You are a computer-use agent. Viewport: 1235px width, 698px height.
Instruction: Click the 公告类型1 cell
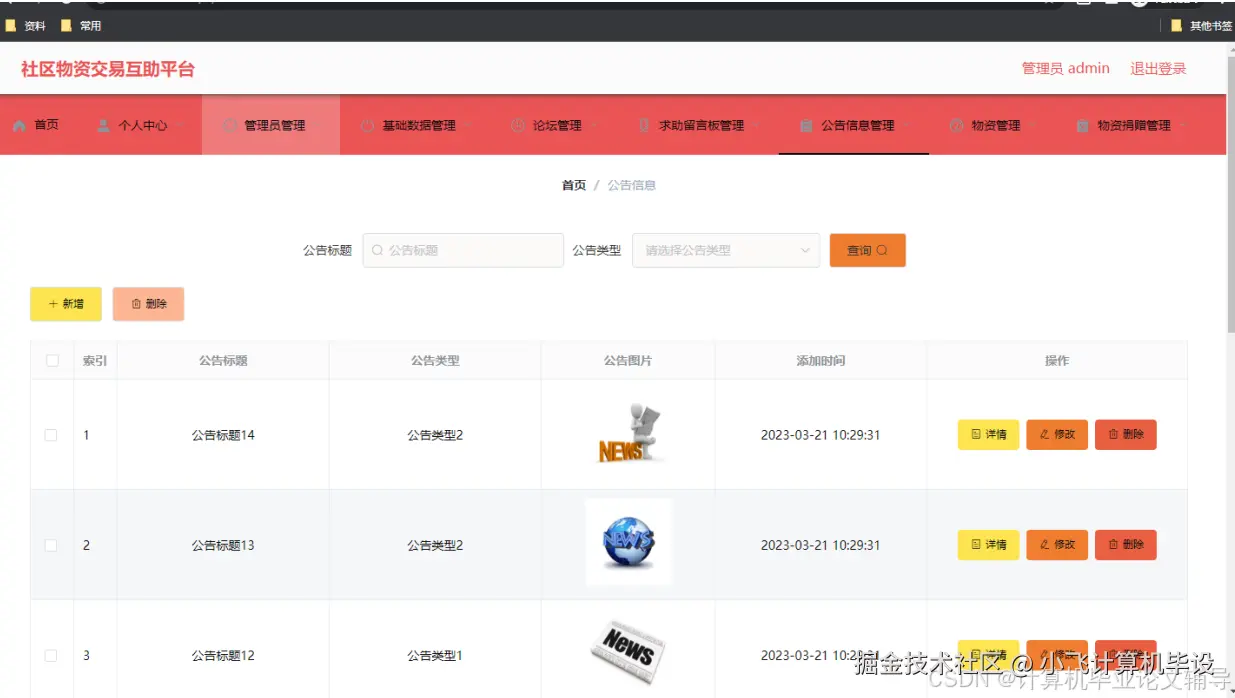tap(435, 656)
